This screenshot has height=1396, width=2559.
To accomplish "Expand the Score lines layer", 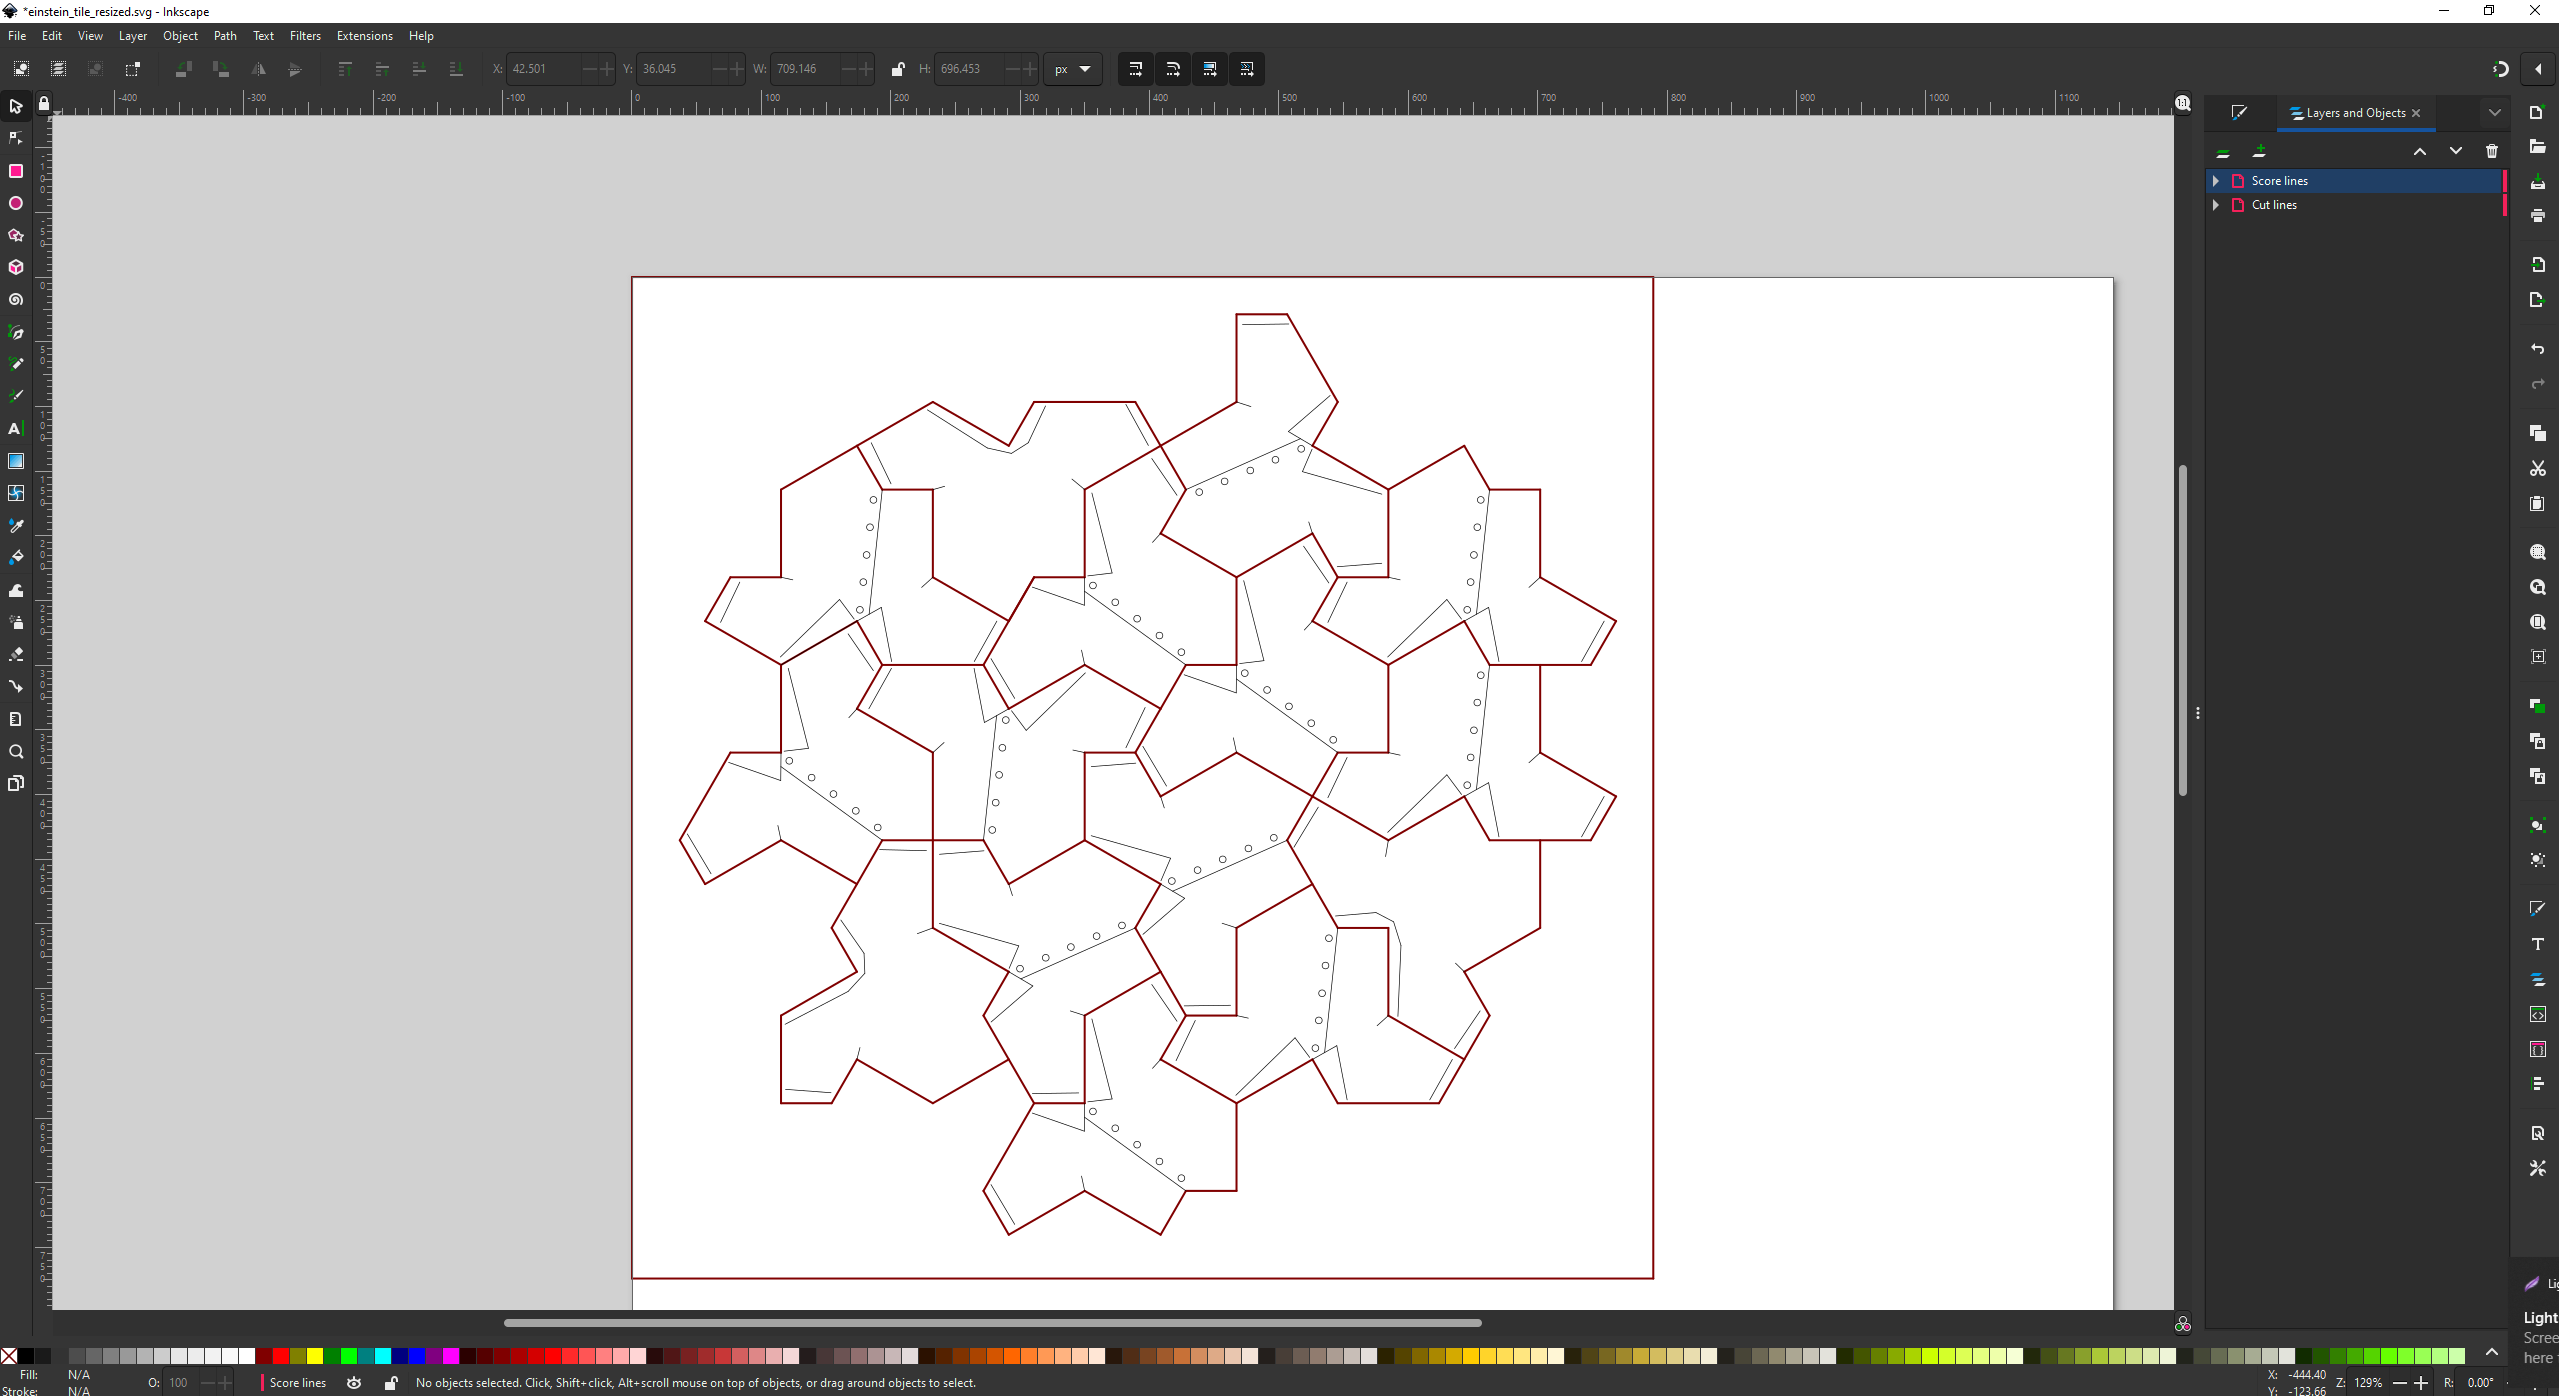I will tap(2216, 181).
